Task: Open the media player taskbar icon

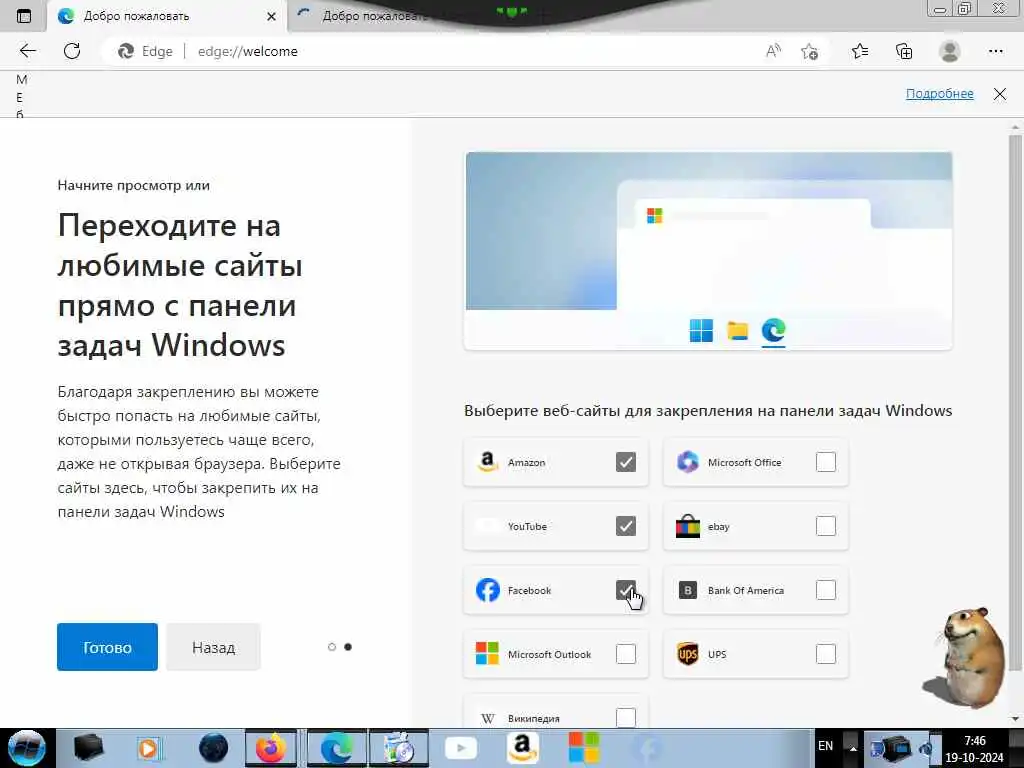Action: 148,748
